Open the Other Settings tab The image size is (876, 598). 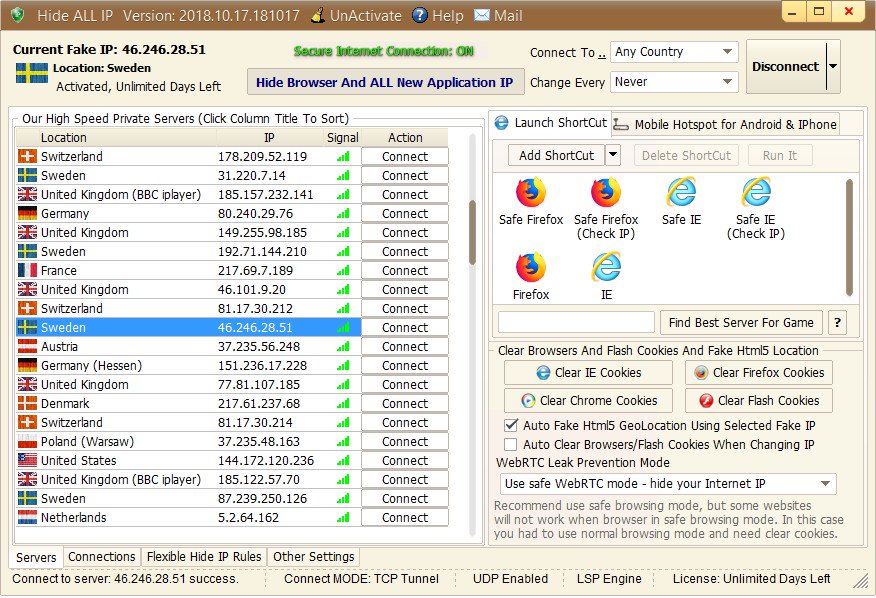[313, 557]
